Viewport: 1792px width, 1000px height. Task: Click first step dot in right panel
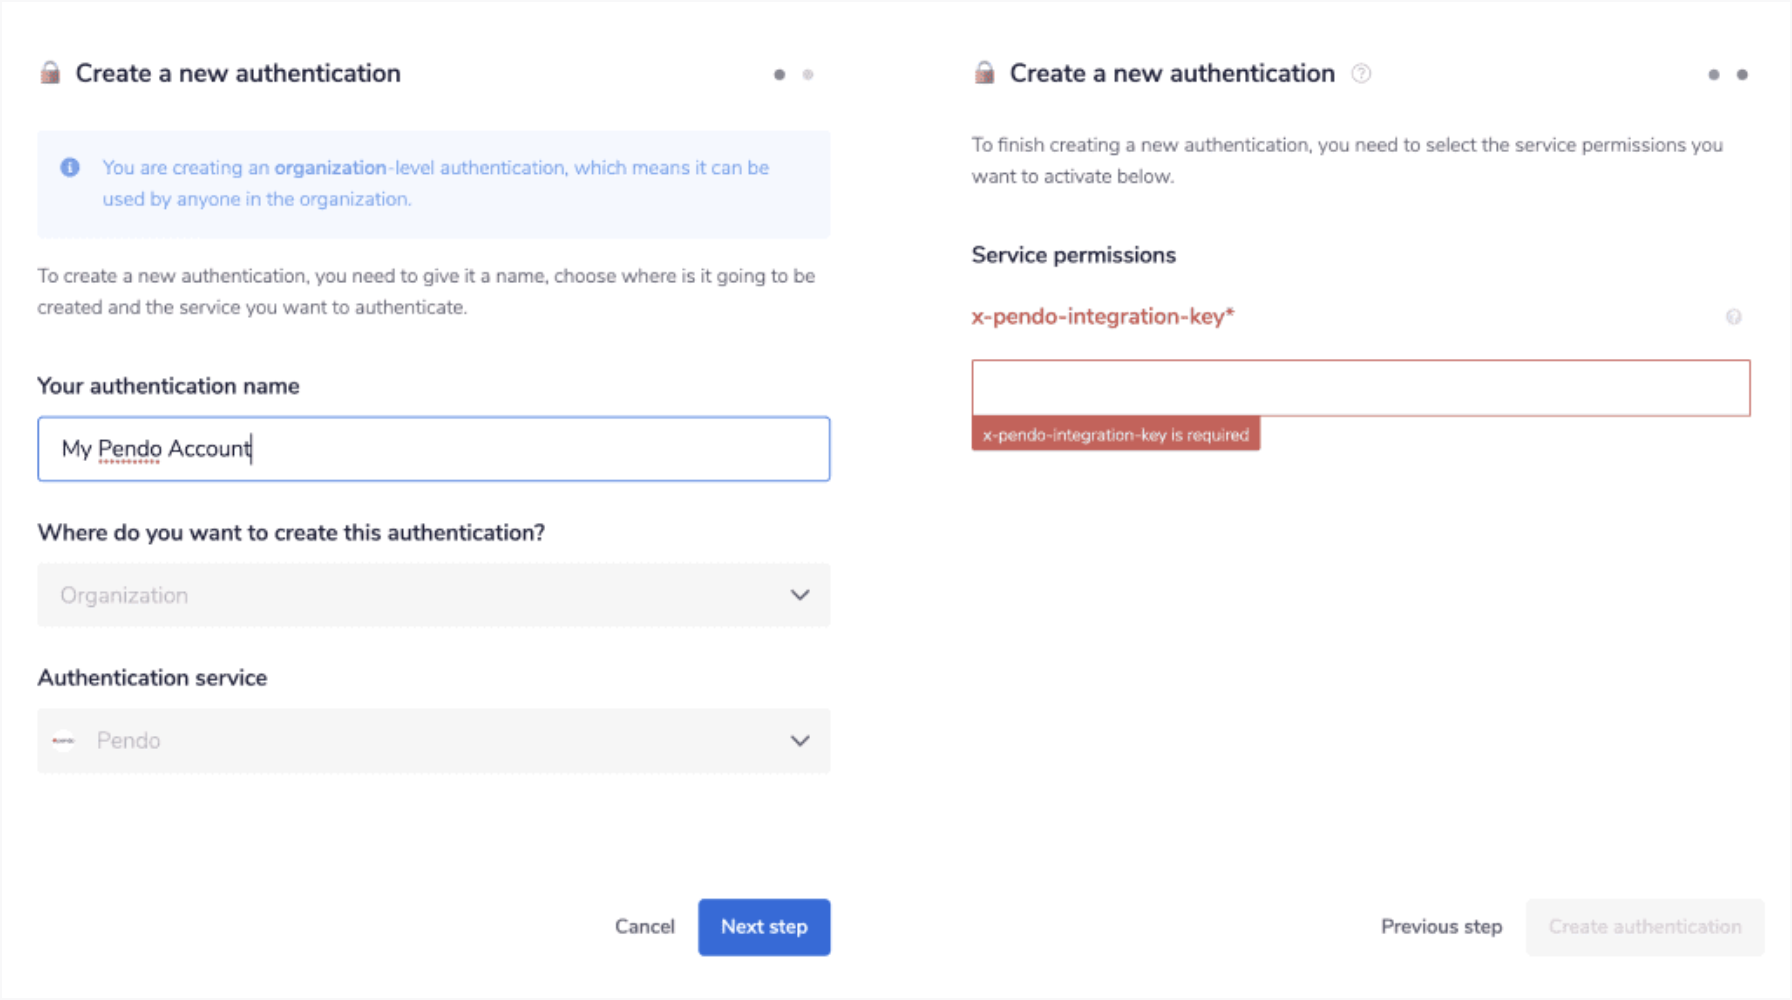click(1713, 75)
